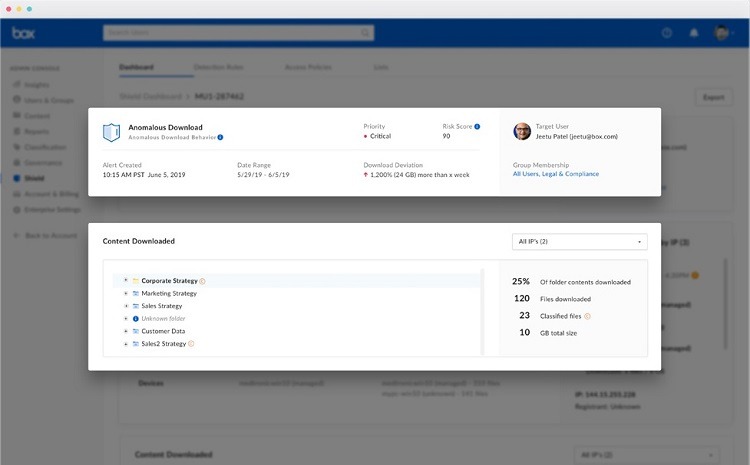The width and height of the screenshot is (750, 465).
Task: Expand the Corporate Strategy folder
Action: (126, 280)
